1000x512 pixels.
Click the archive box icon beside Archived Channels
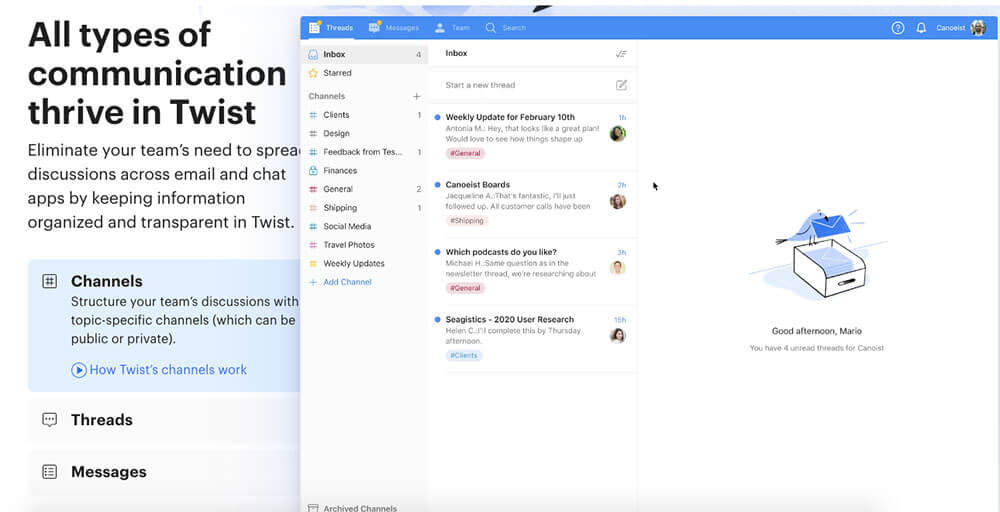tap(313, 508)
